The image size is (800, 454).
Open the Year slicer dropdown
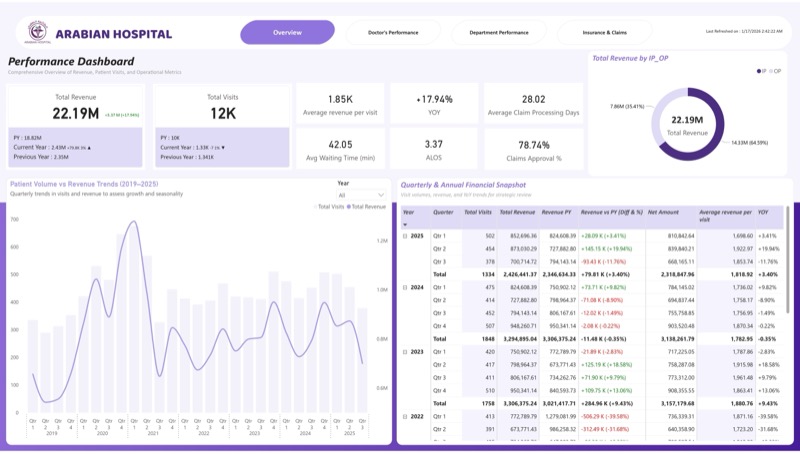(361, 195)
